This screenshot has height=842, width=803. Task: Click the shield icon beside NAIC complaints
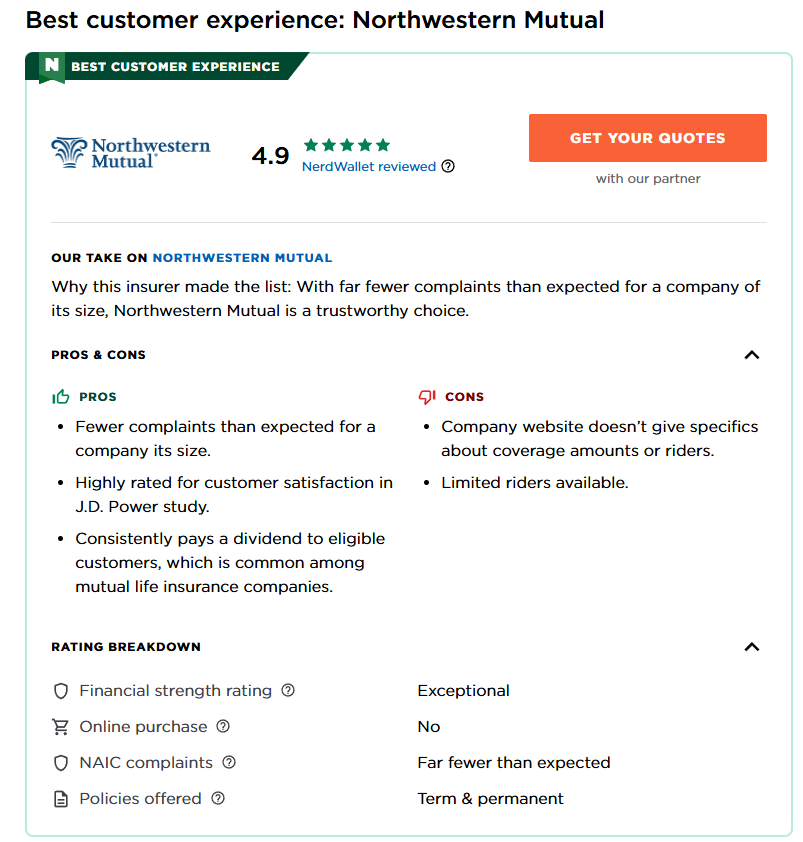tap(61, 763)
